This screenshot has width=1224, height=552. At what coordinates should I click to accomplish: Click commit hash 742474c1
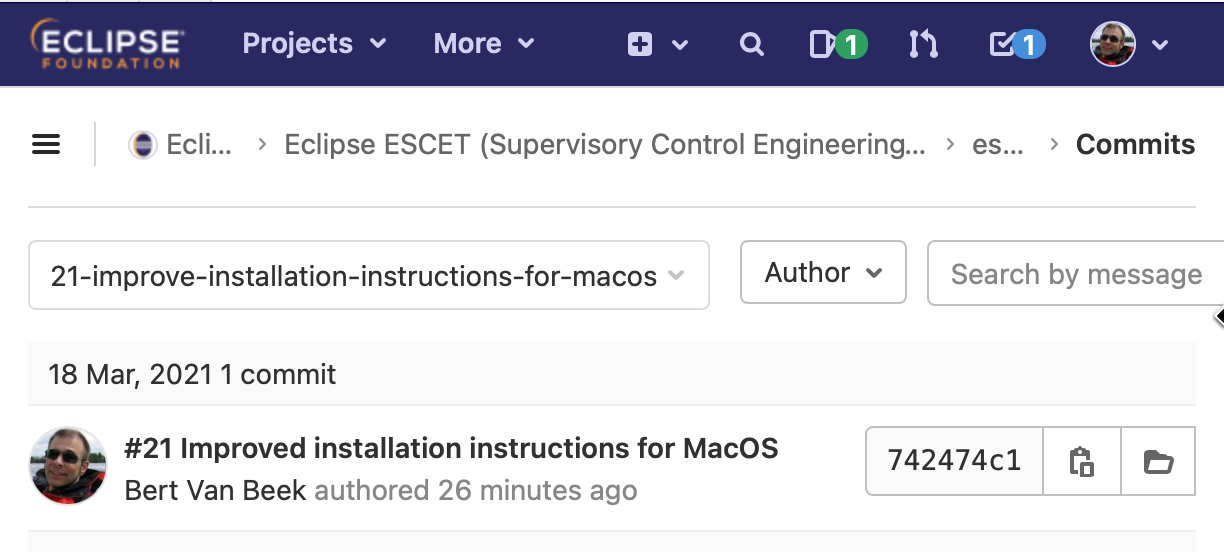[954, 461]
